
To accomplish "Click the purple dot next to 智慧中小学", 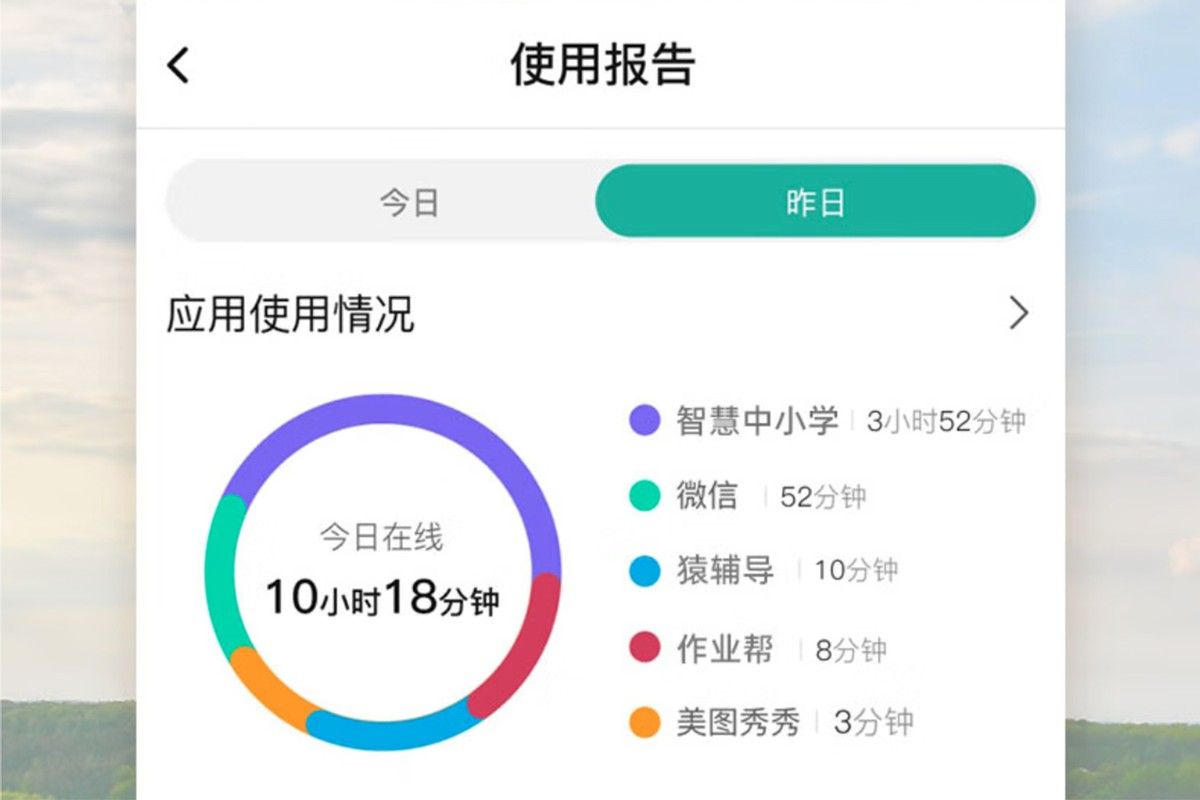I will [645, 420].
